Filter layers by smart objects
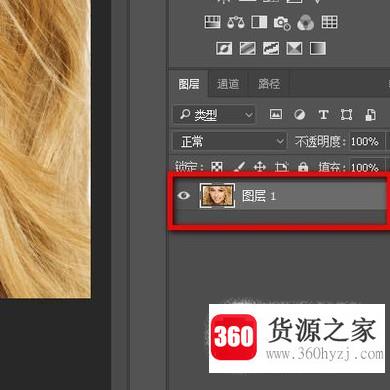This screenshot has width=390, height=390. 370,115
